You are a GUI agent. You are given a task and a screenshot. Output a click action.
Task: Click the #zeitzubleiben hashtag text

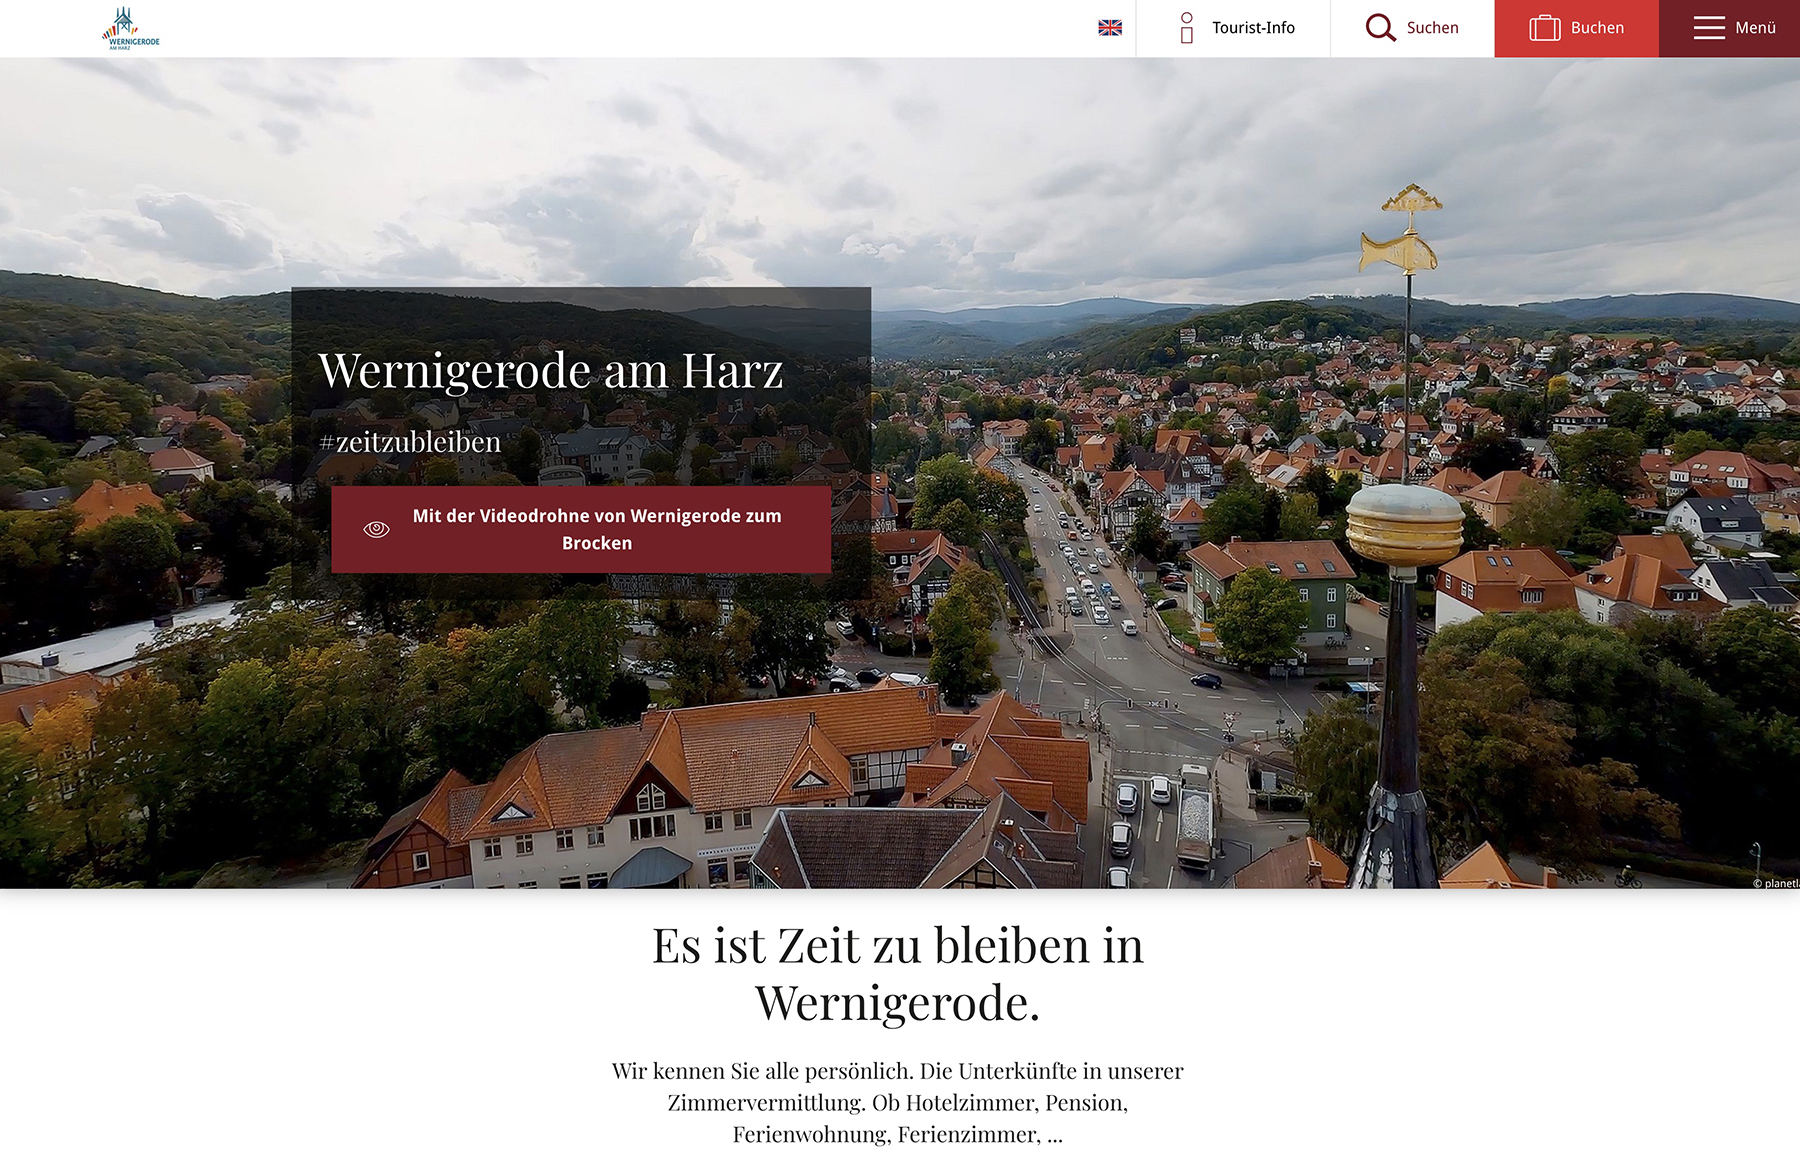pos(410,442)
